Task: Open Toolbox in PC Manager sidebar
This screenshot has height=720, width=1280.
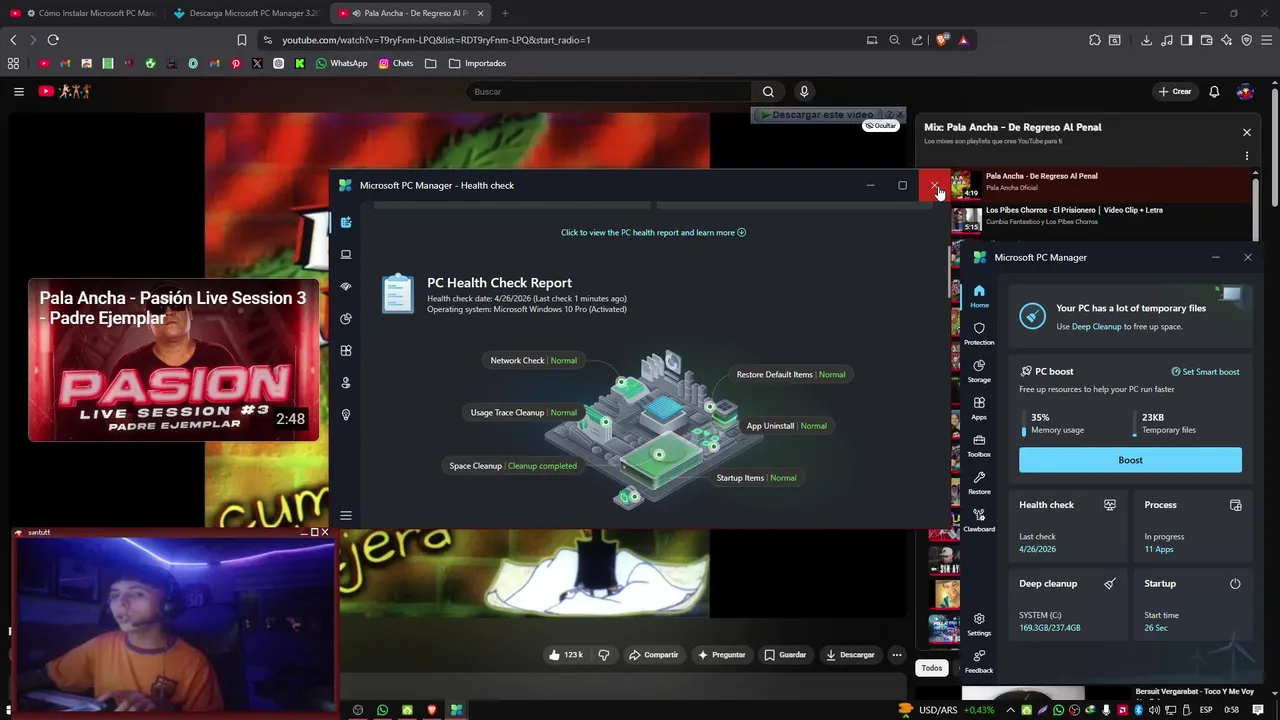Action: (979, 446)
